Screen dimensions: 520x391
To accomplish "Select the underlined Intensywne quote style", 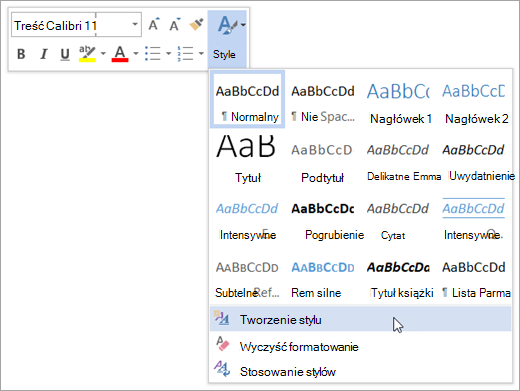I will (x=475, y=217).
